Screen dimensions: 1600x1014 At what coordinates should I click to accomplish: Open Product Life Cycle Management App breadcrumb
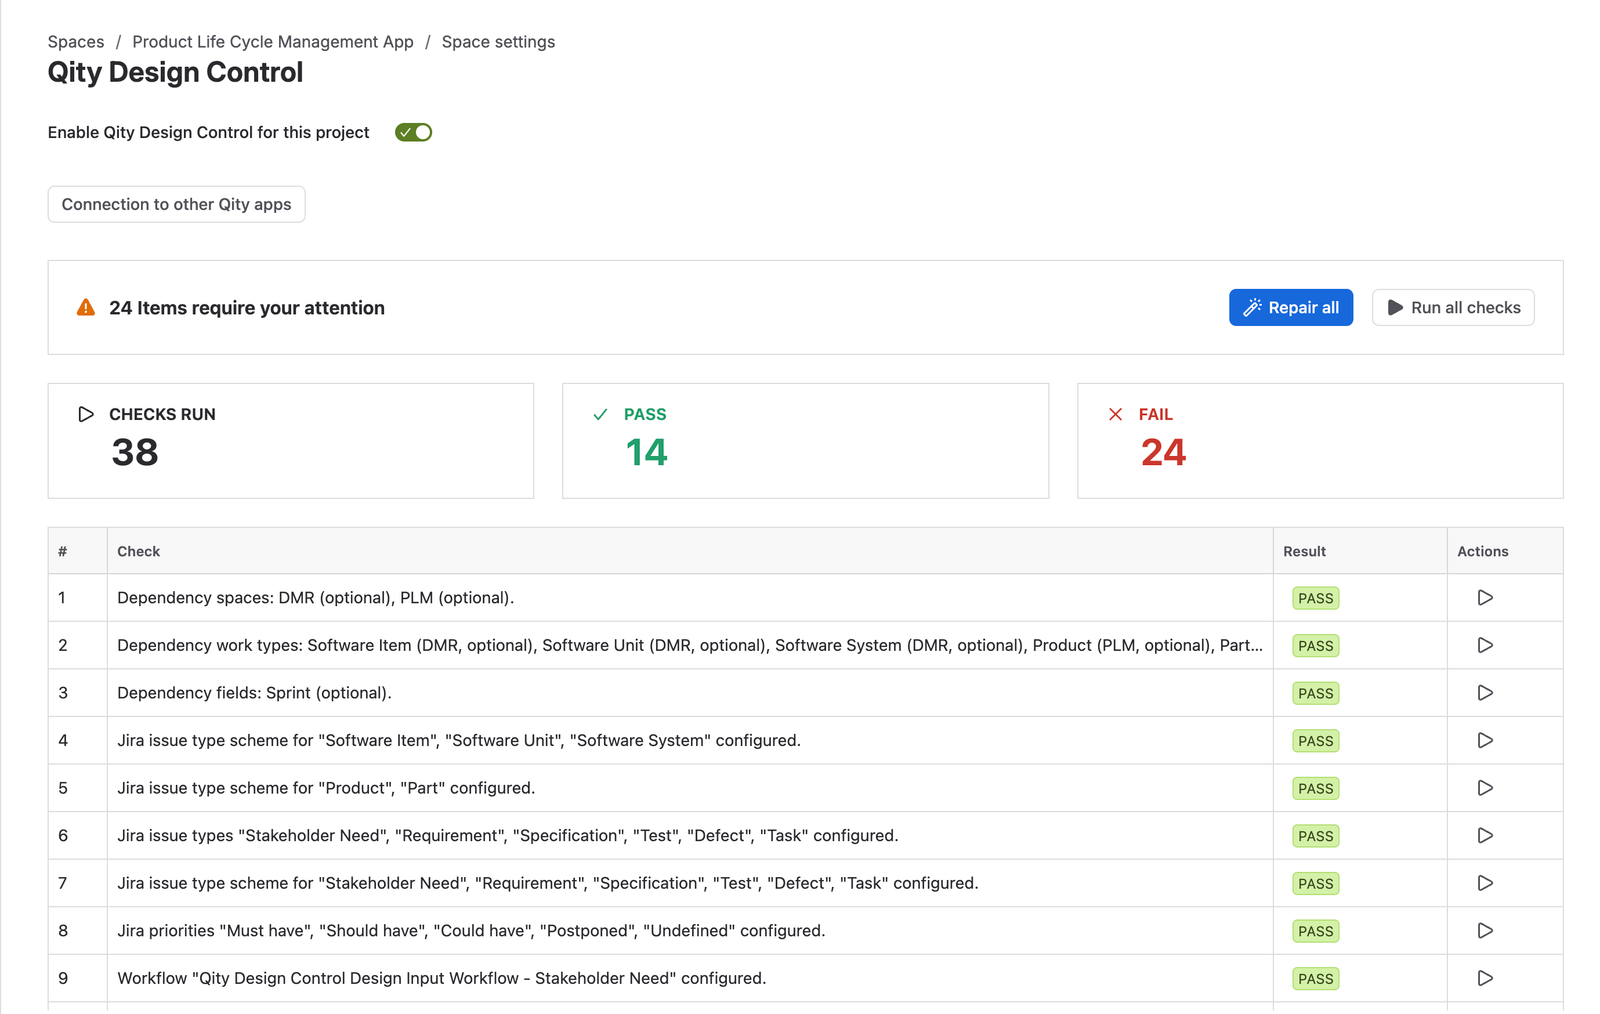pyautogui.click(x=273, y=42)
